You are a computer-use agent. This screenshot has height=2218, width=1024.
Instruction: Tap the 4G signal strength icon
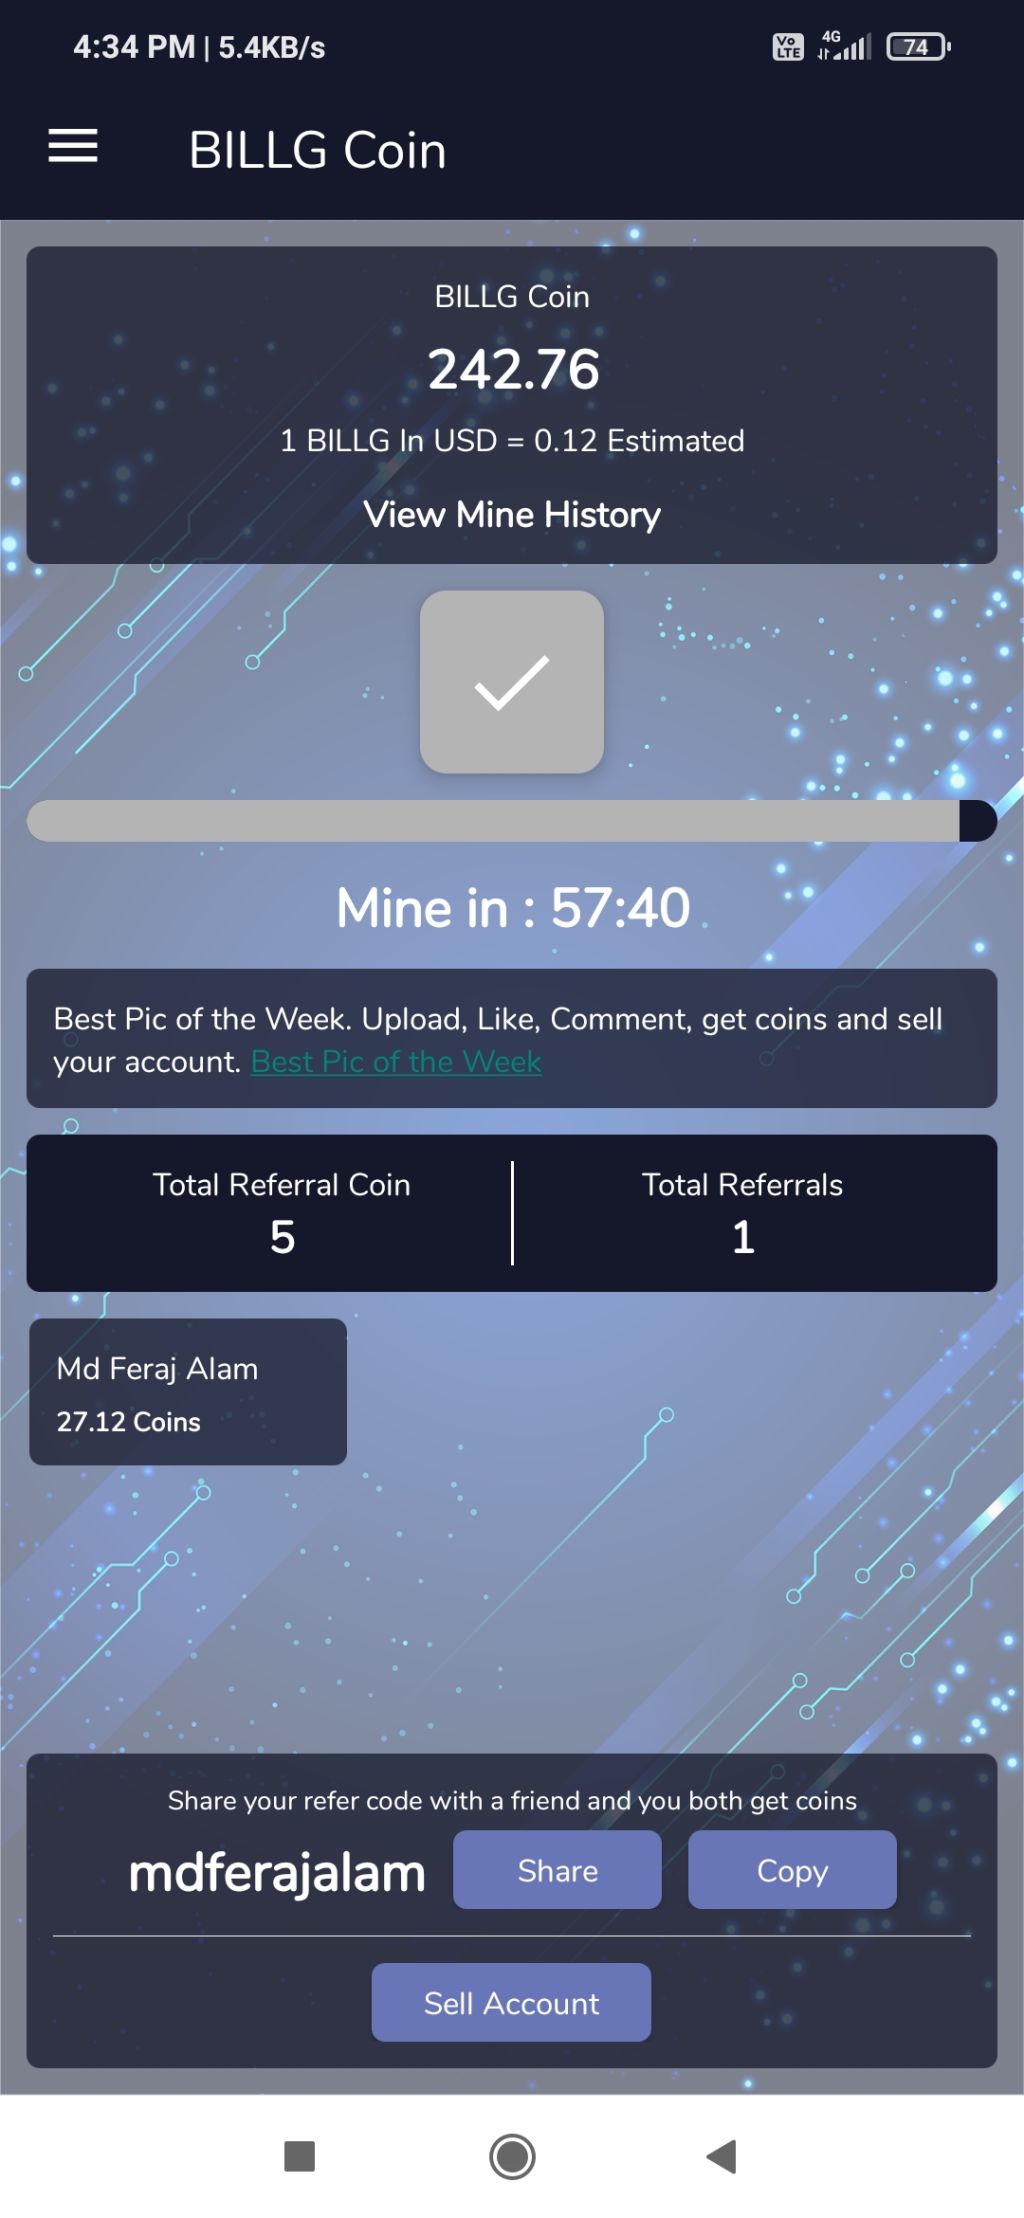point(845,45)
